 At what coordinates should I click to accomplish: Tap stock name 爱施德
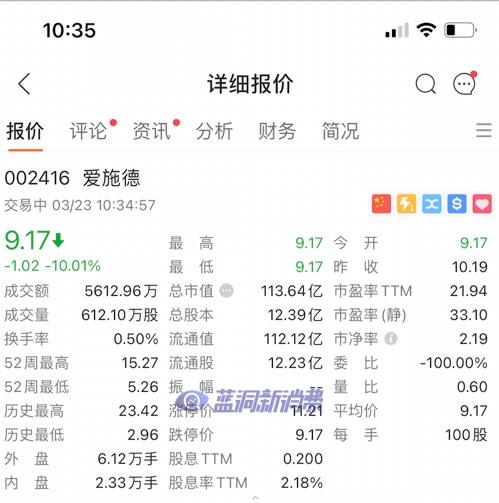(x=111, y=178)
